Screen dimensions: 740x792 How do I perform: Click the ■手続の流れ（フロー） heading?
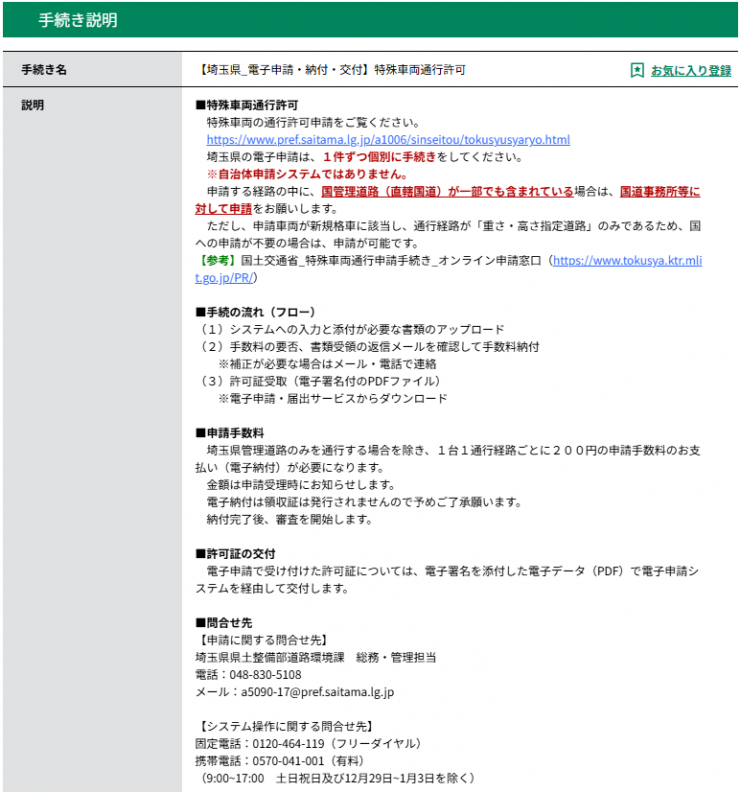tap(256, 312)
